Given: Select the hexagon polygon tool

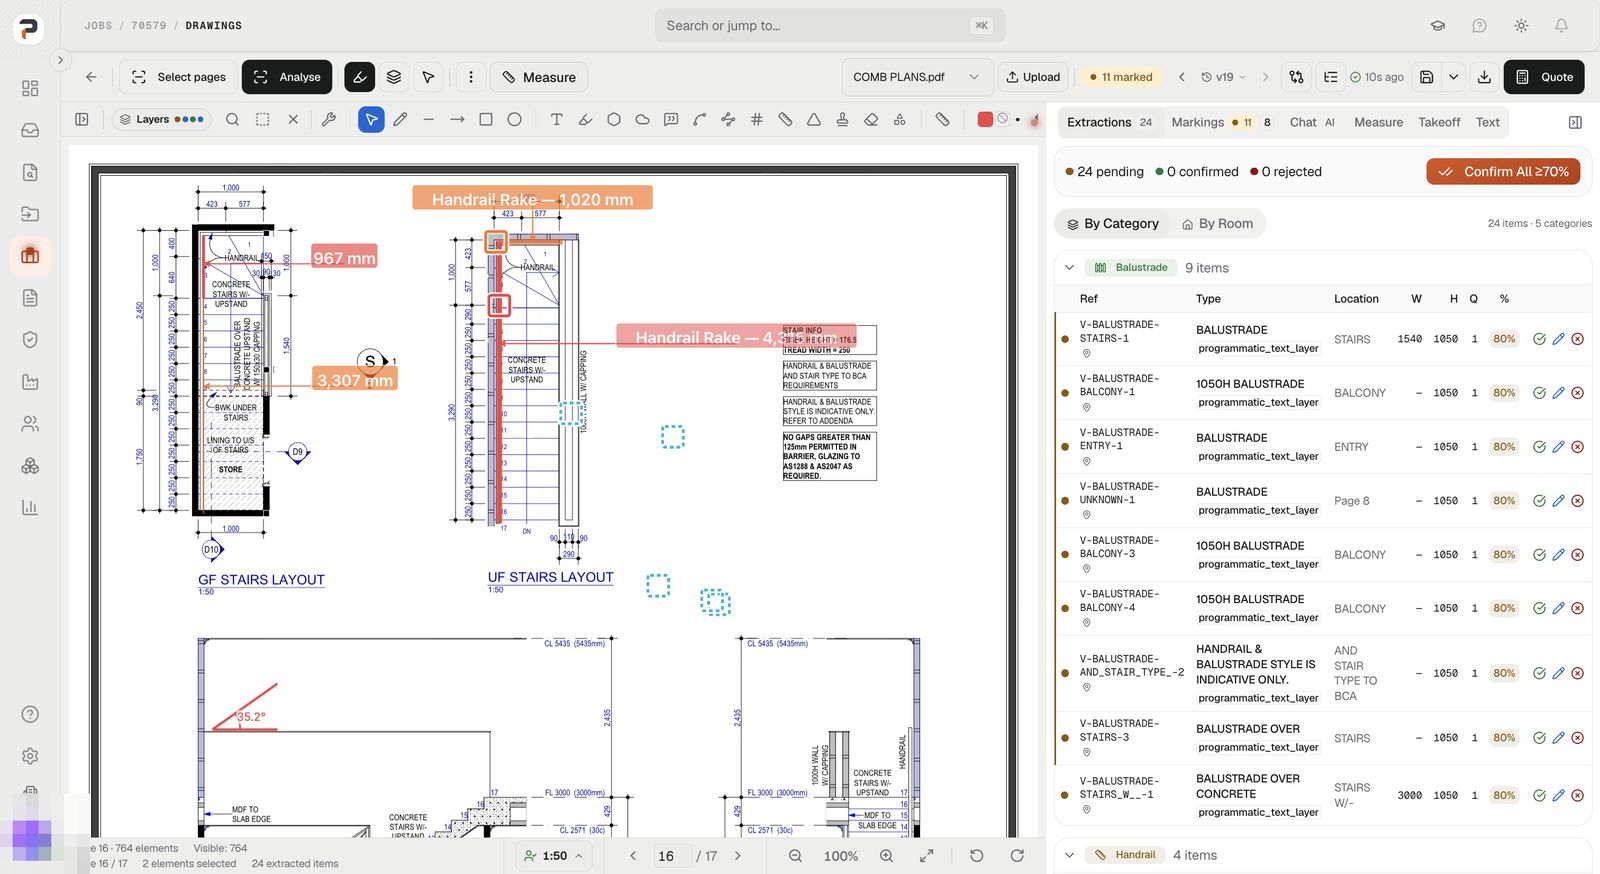Looking at the screenshot, I should (614, 119).
